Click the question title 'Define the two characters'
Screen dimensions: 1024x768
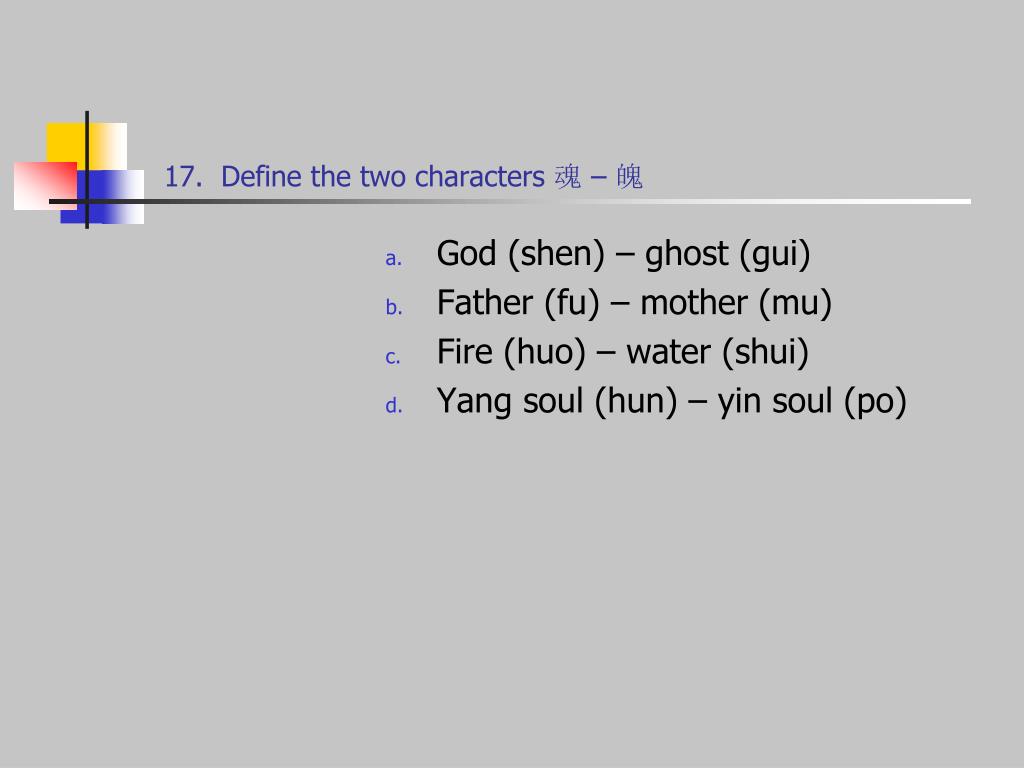(x=383, y=177)
